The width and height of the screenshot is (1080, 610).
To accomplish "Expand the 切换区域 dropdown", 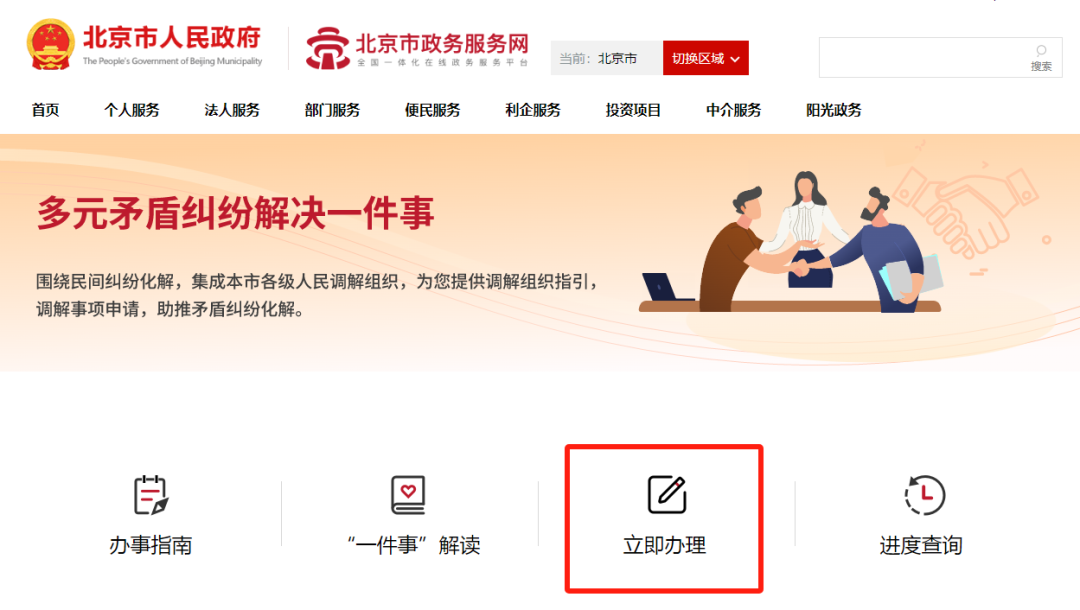I will coord(705,58).
